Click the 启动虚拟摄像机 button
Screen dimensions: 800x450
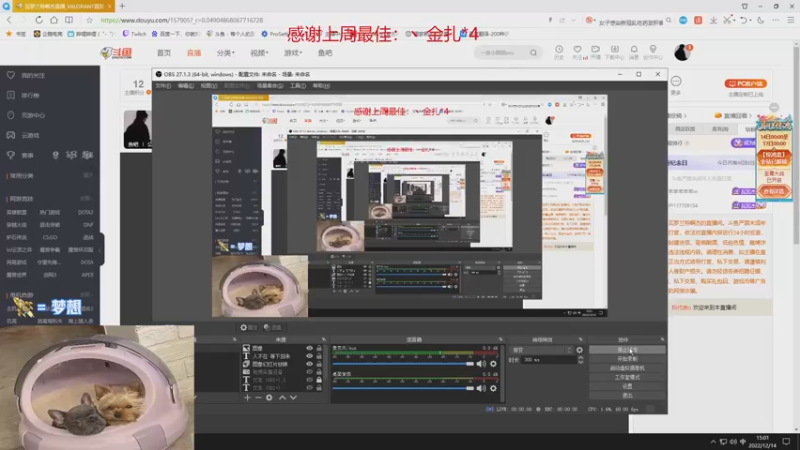627,368
